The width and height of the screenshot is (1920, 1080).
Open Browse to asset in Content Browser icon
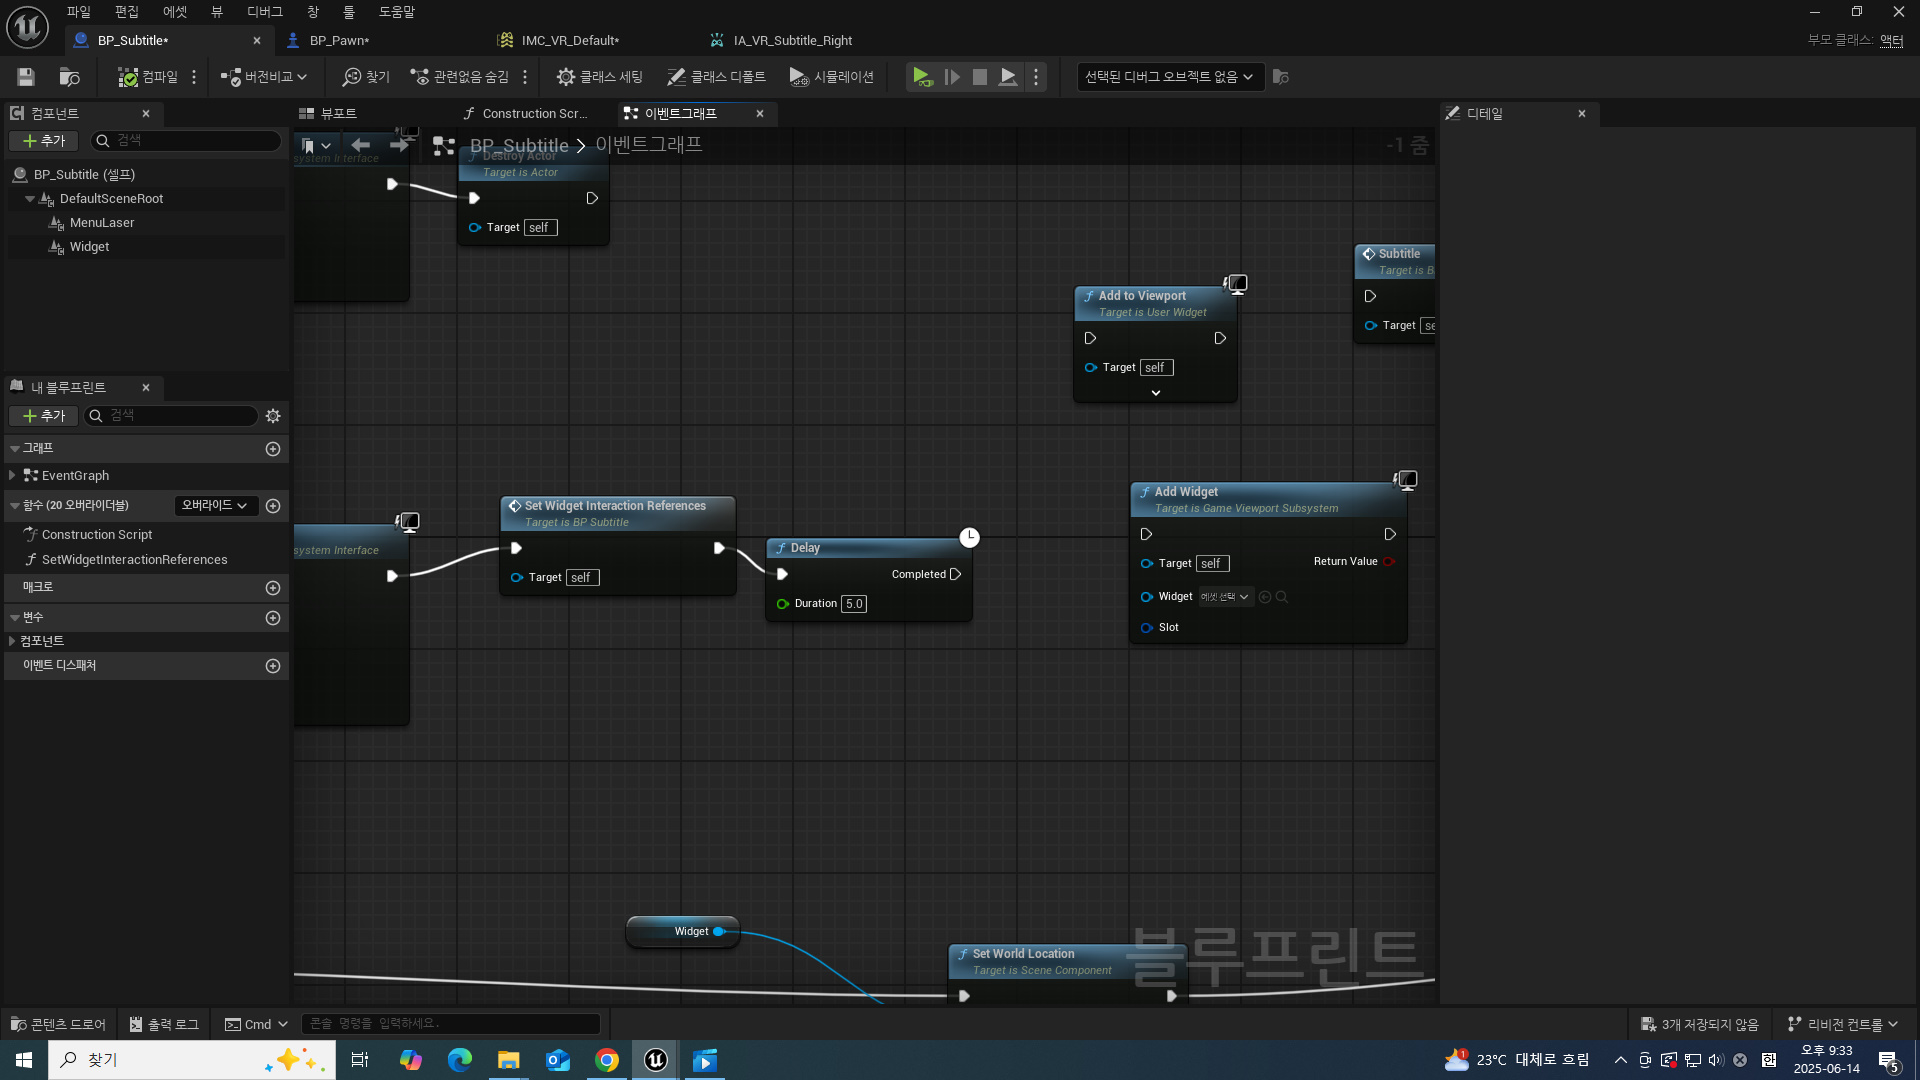click(x=69, y=77)
